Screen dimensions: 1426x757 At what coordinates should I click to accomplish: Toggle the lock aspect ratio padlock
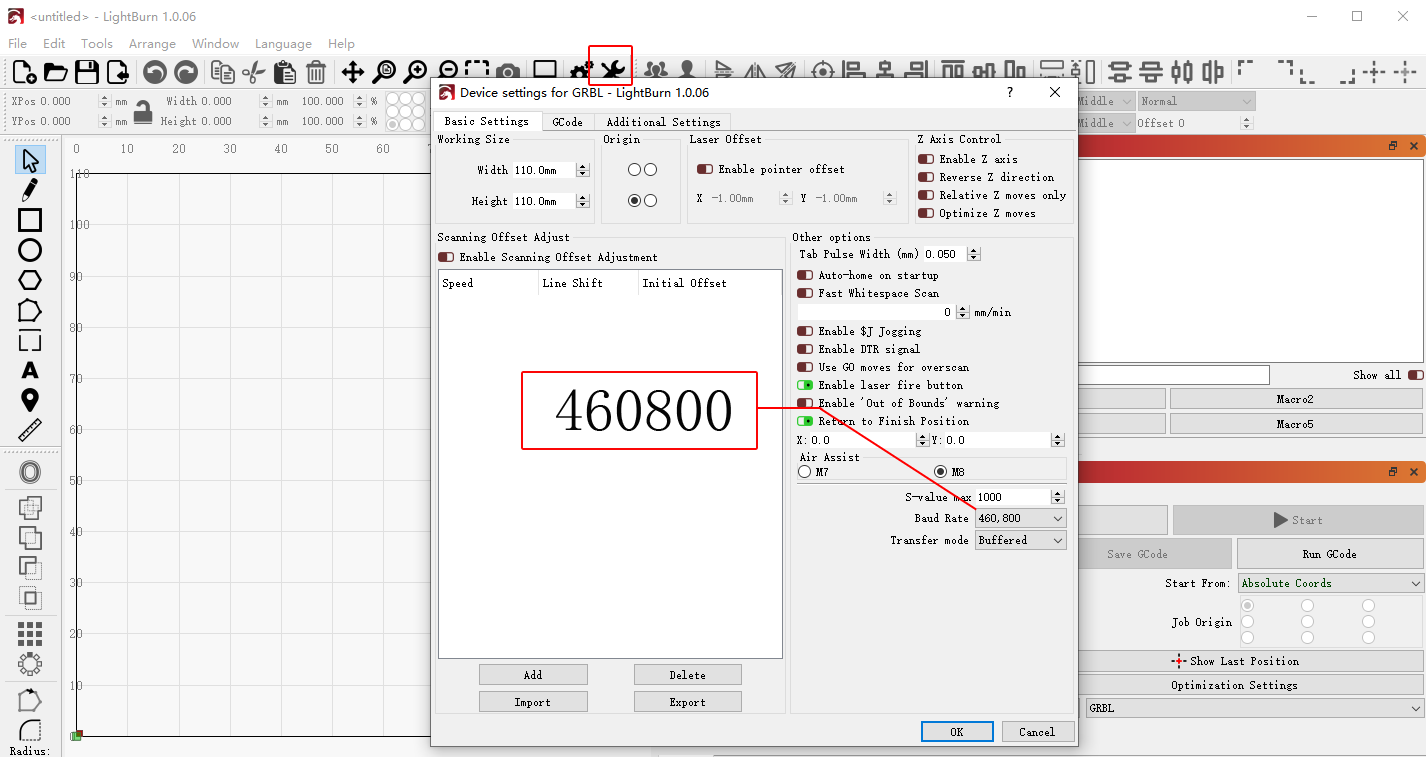(x=143, y=111)
